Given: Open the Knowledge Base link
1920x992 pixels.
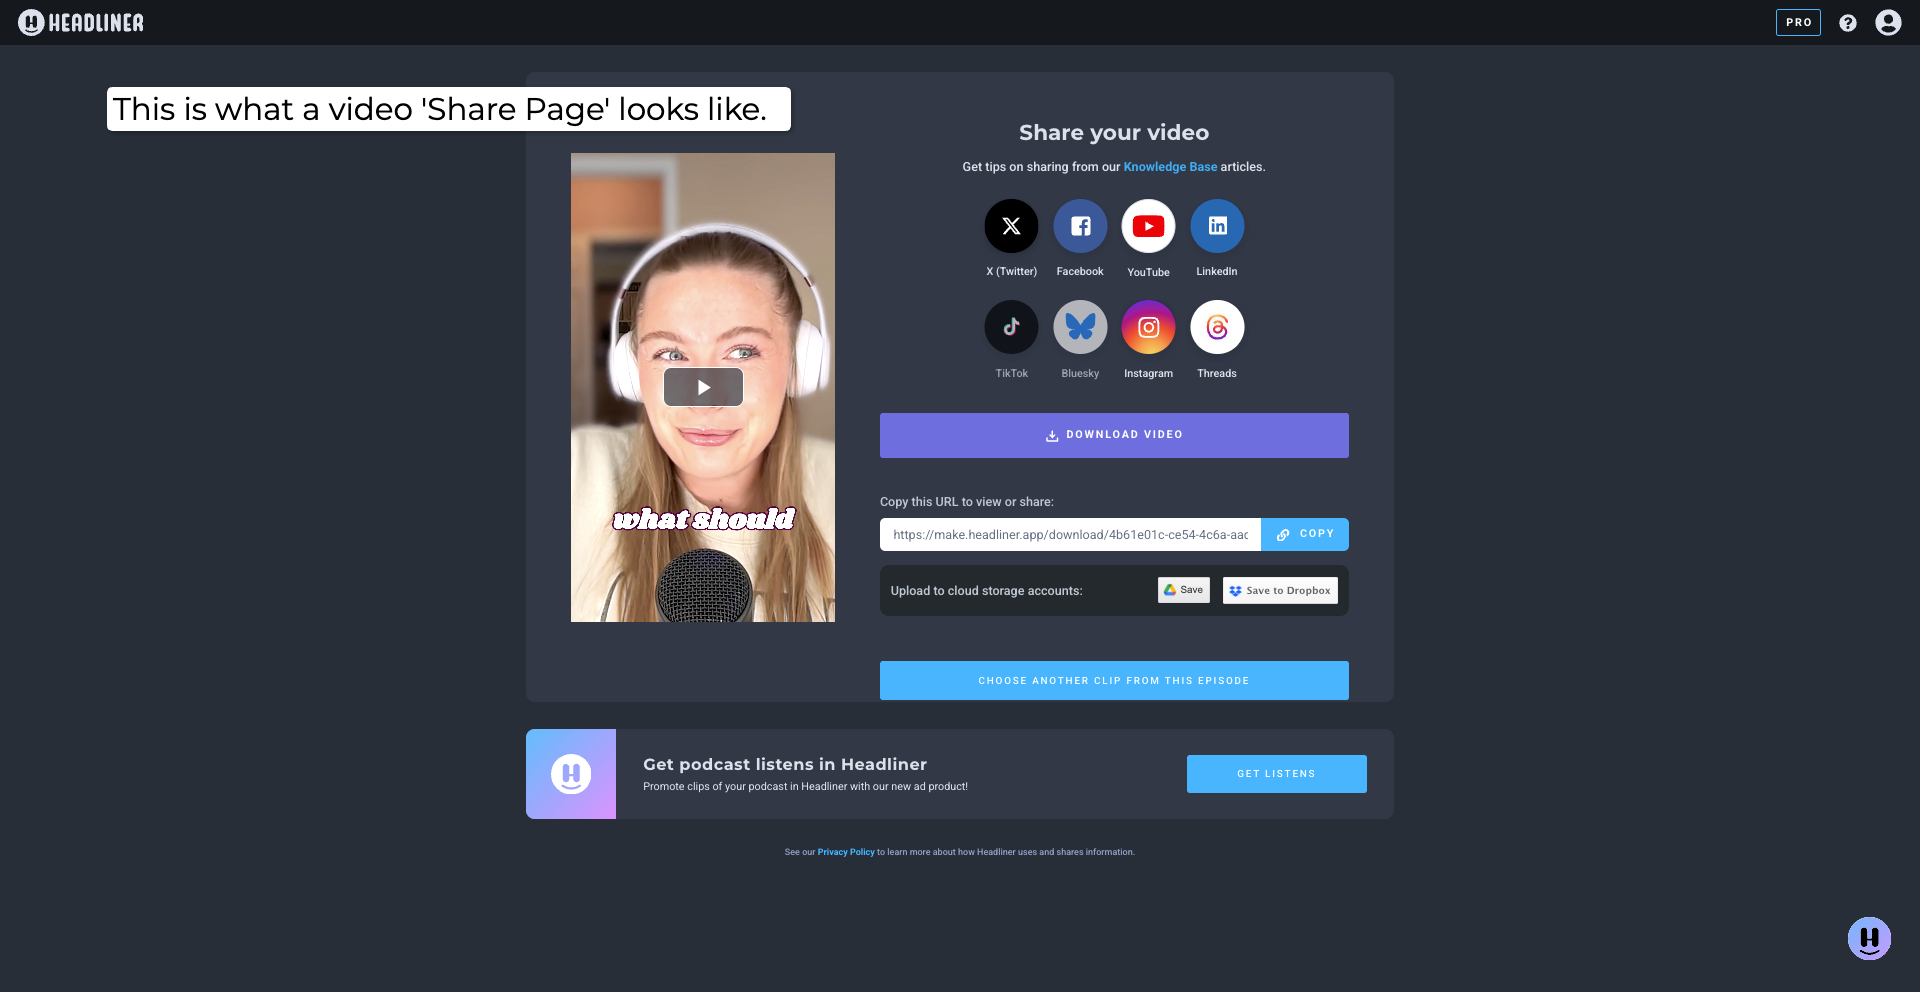Looking at the screenshot, I should tap(1170, 167).
